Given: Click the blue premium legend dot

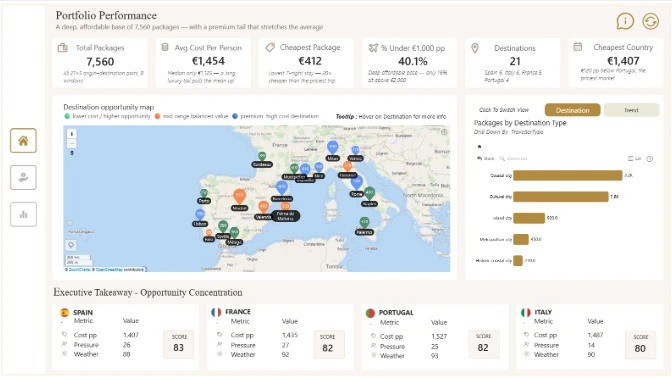Looking at the screenshot, I should 235,116.
